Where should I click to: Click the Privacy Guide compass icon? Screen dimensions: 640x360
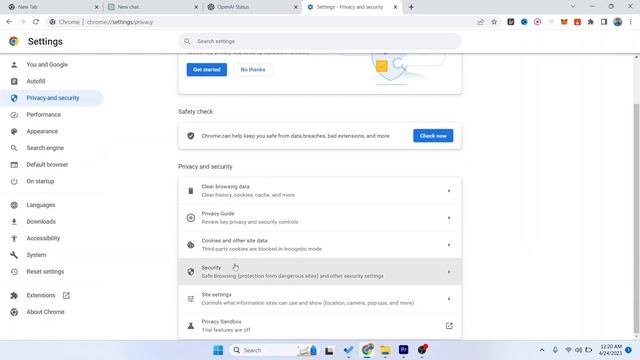coord(191,218)
